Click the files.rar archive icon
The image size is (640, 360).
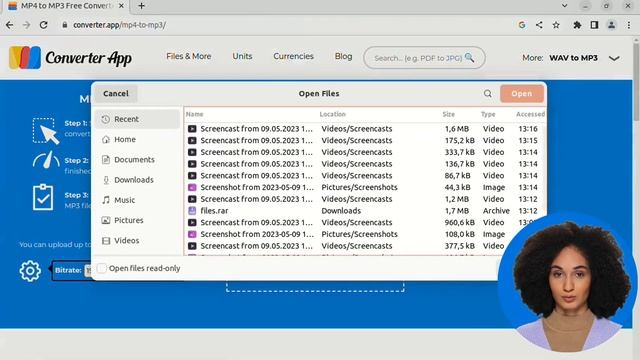[x=192, y=211]
